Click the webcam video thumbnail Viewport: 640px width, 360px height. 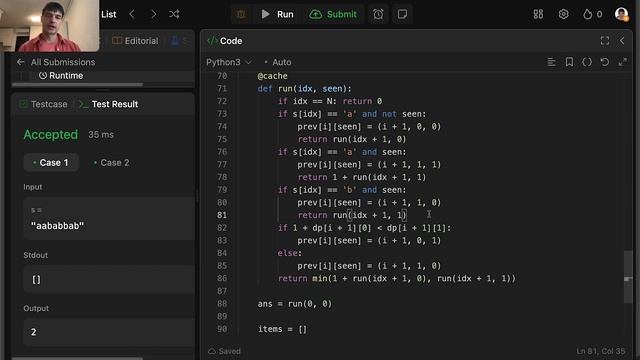[49, 26]
